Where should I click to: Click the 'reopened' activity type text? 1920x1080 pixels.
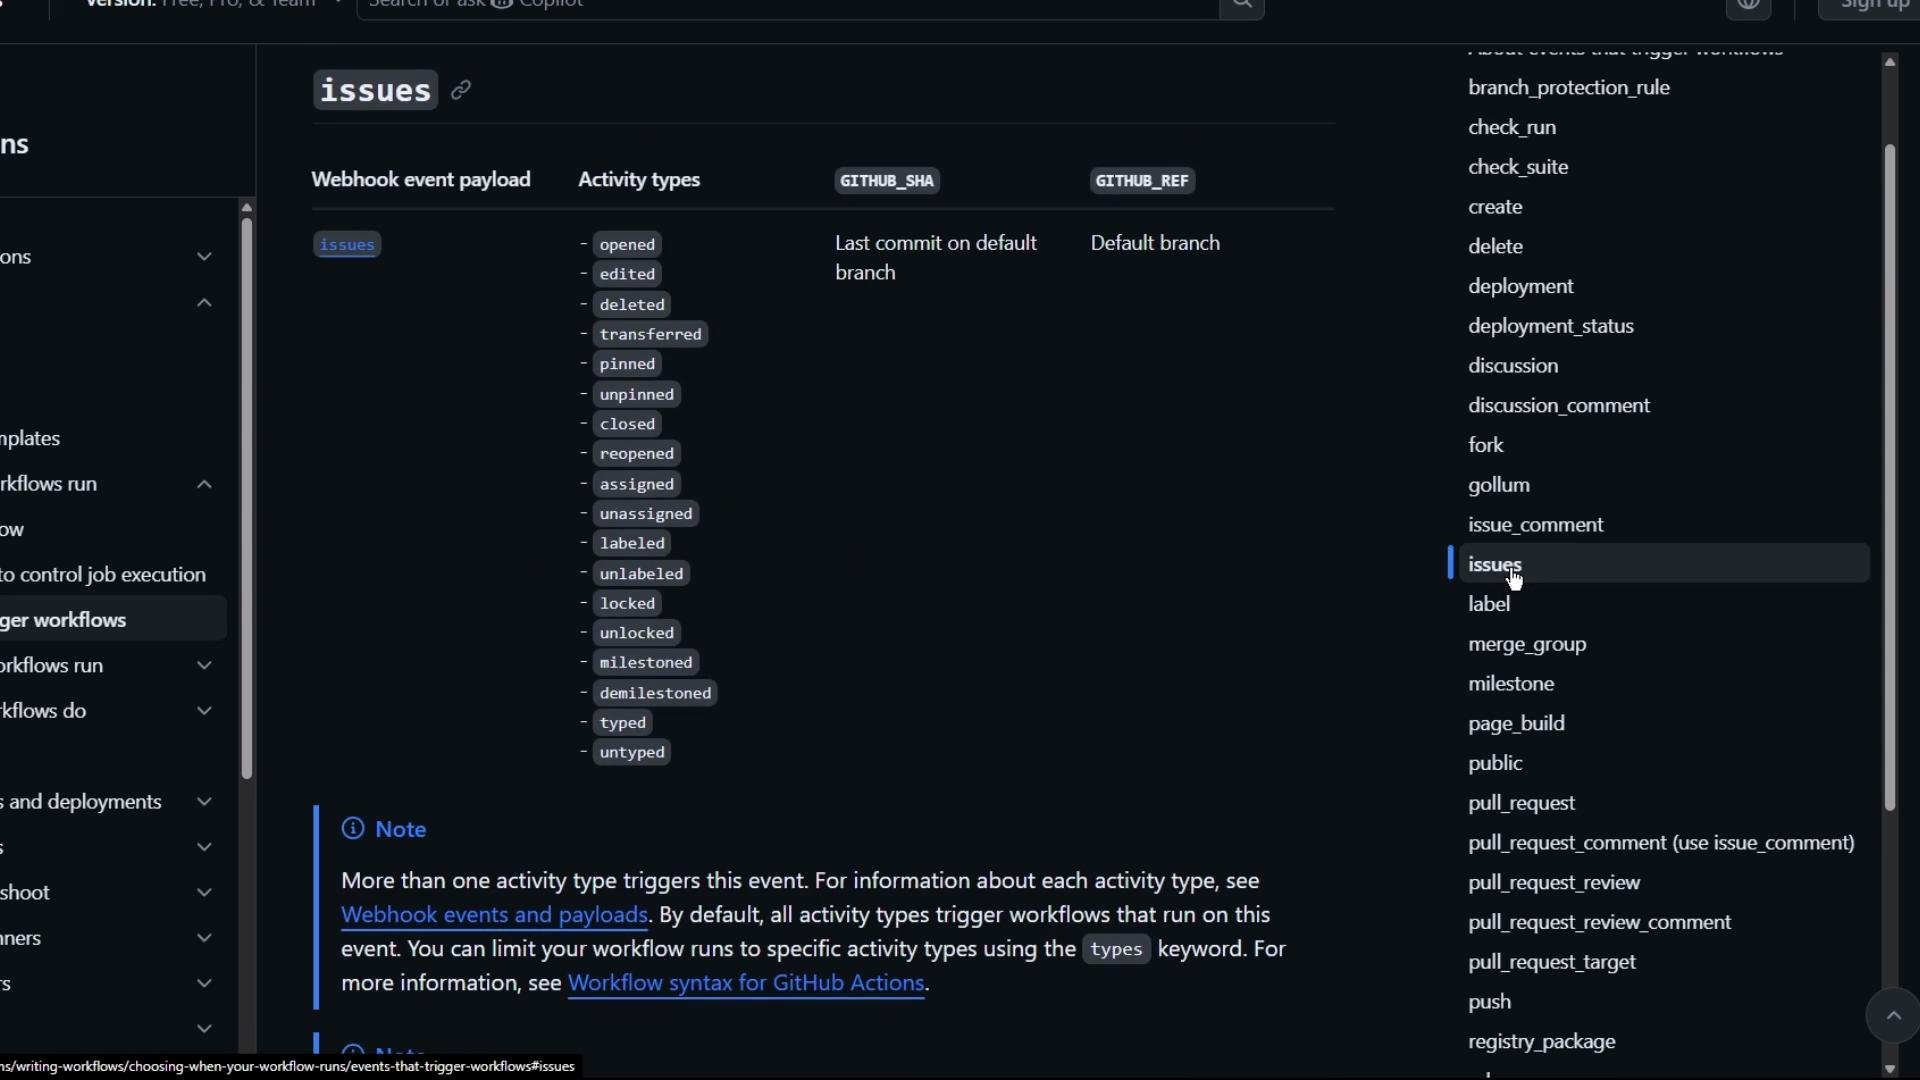(637, 454)
